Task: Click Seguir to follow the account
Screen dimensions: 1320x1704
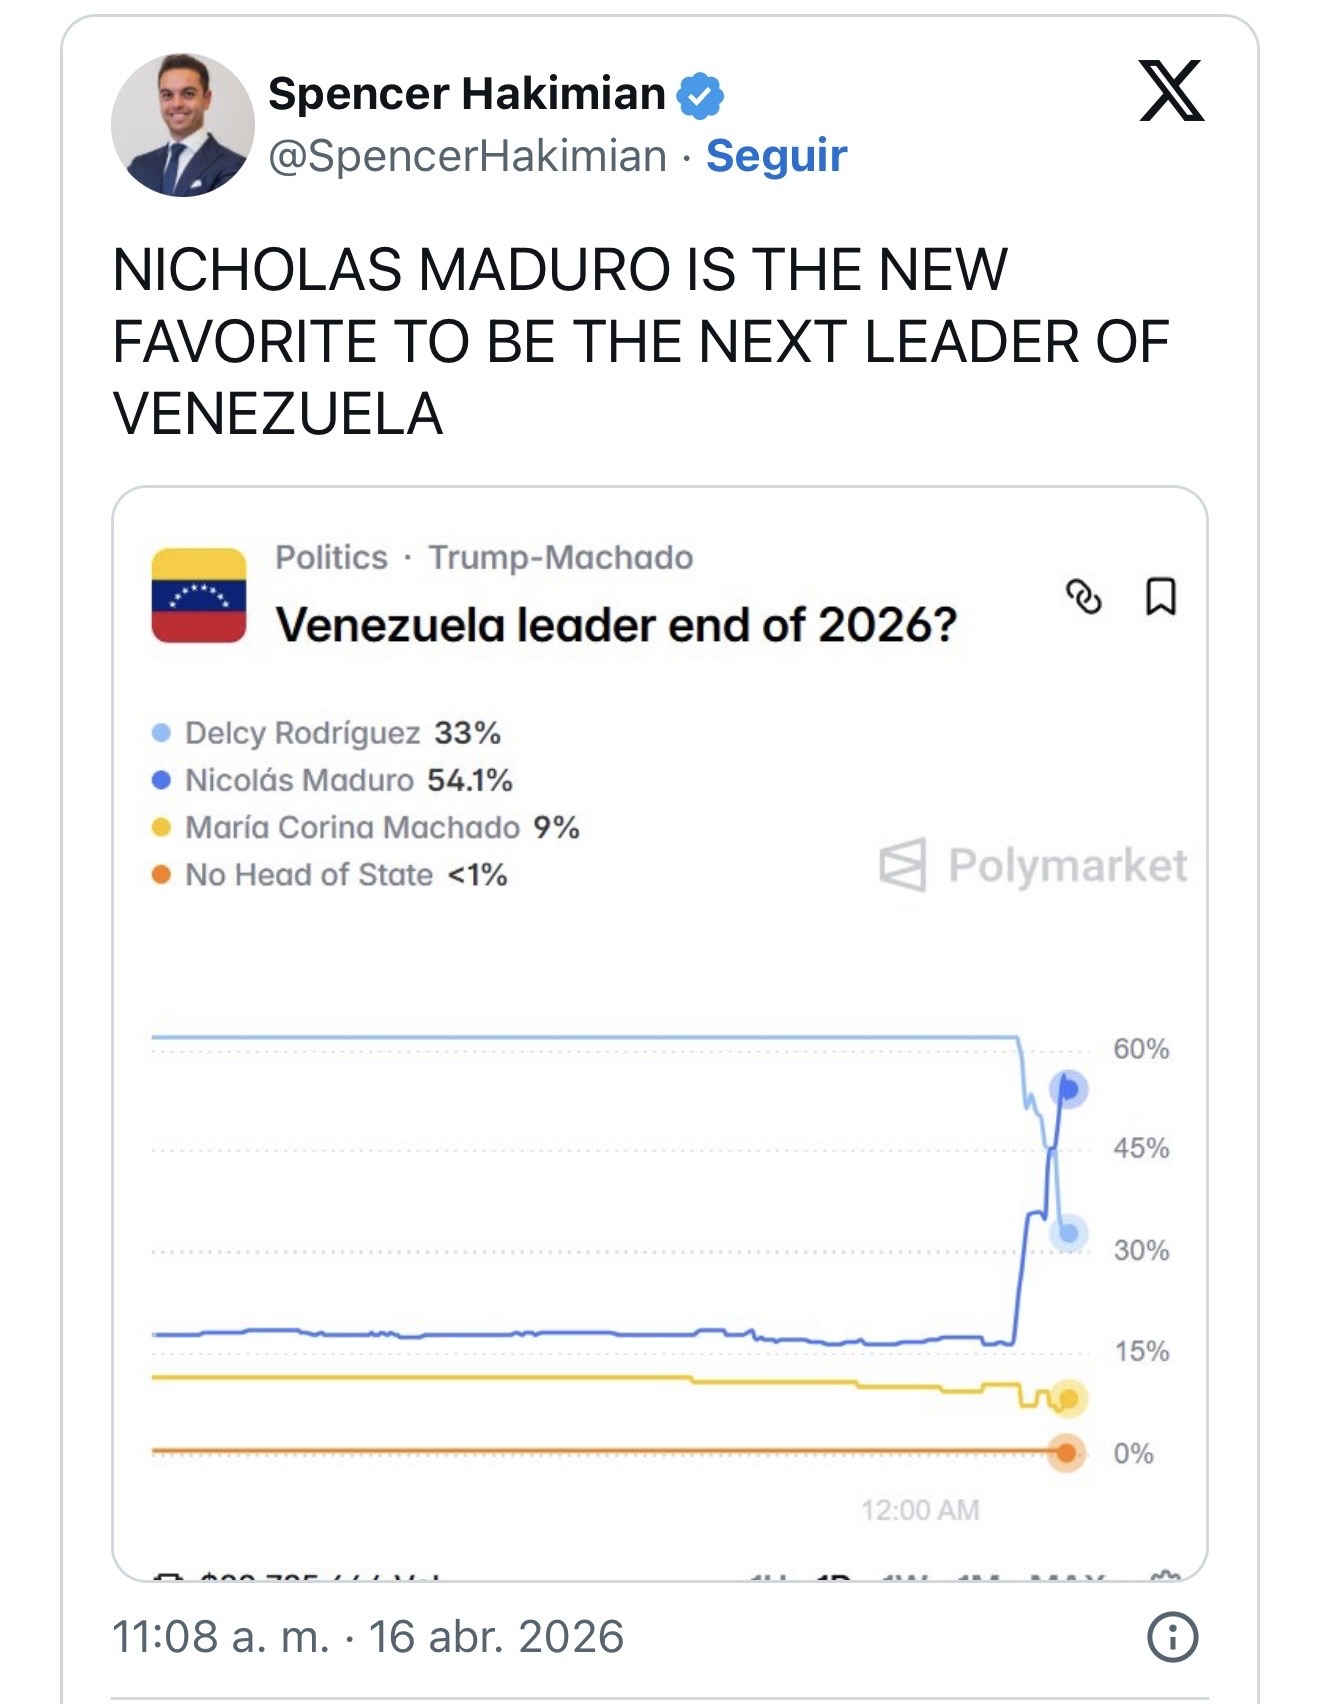Action: [776, 156]
